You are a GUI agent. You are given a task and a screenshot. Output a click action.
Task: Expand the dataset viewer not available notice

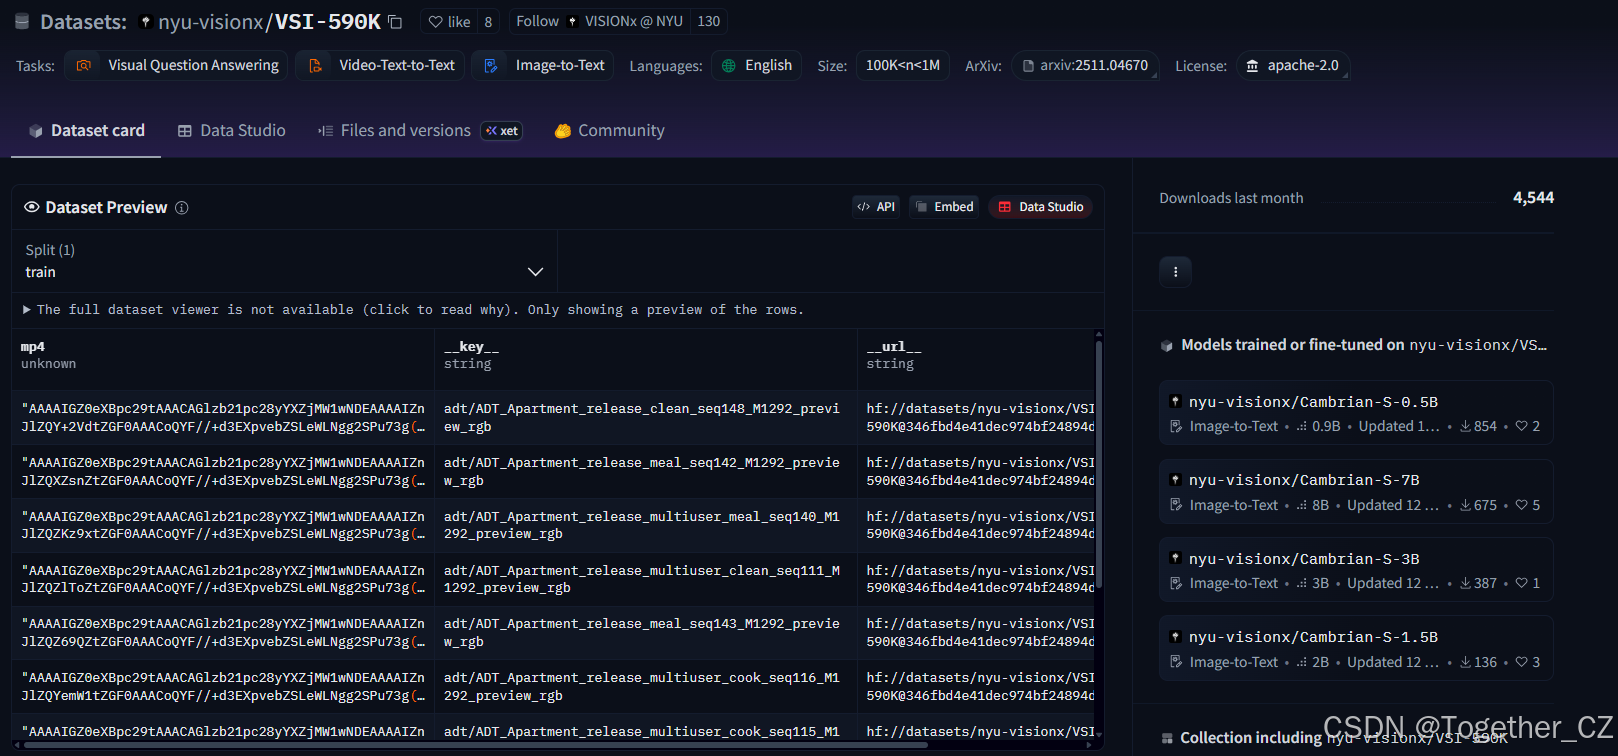413,310
